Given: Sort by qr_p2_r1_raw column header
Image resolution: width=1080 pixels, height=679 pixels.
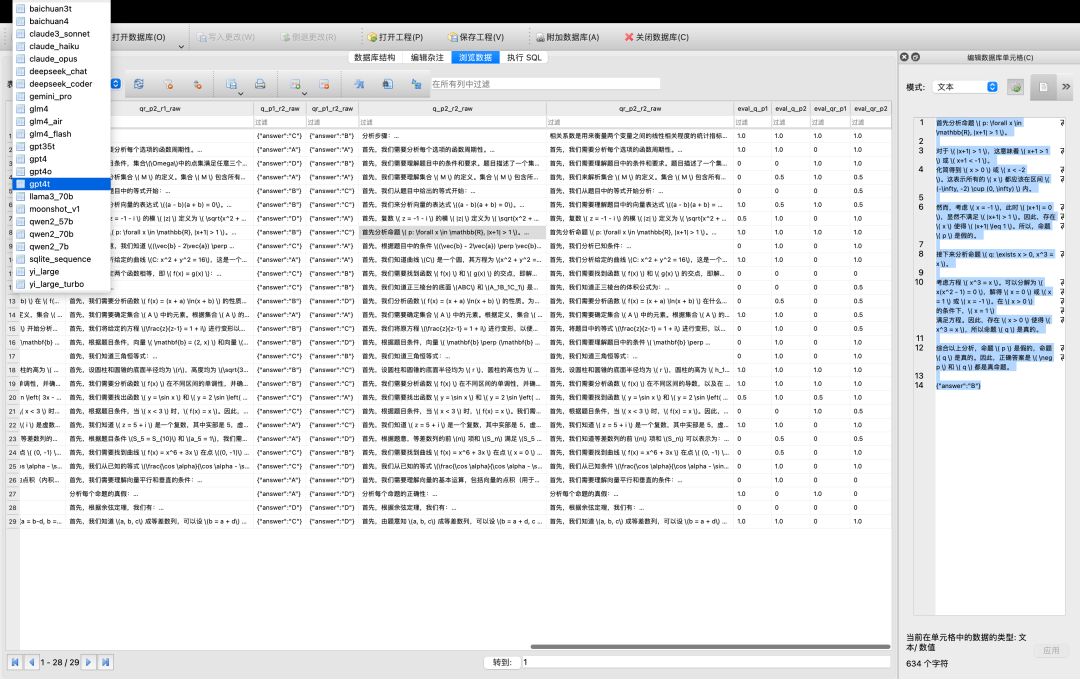Looking at the screenshot, I should [159, 108].
